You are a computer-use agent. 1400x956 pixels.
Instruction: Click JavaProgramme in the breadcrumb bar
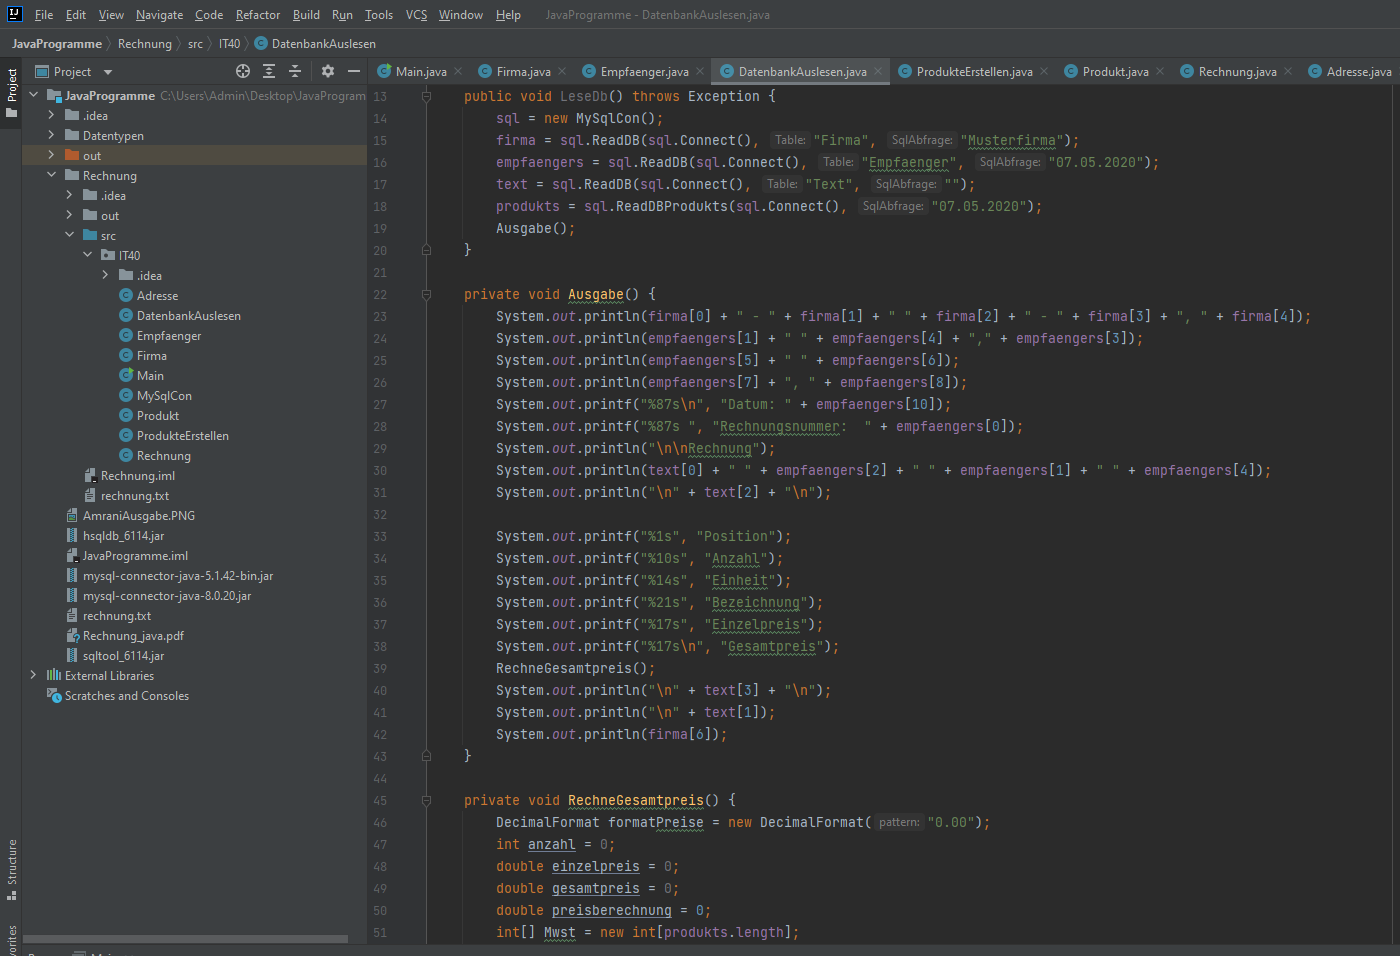pos(57,44)
